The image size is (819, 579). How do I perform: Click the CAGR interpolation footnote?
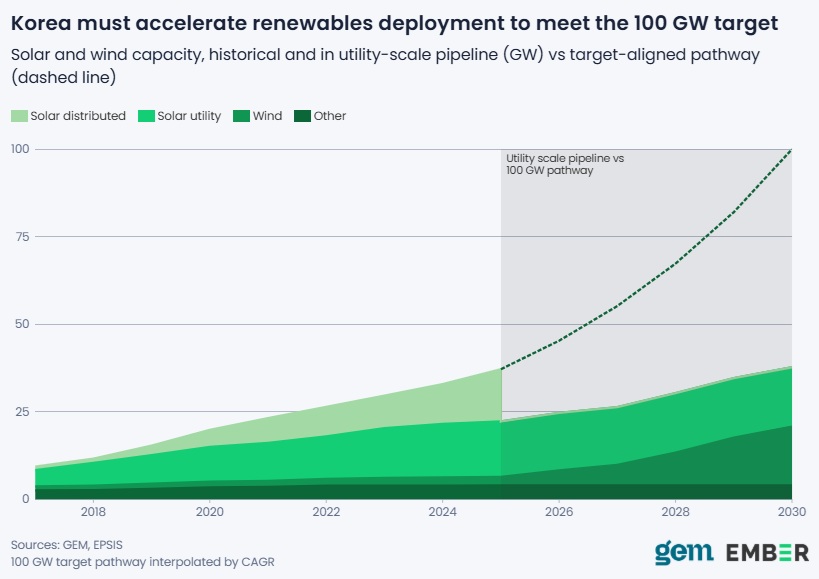coord(143,562)
